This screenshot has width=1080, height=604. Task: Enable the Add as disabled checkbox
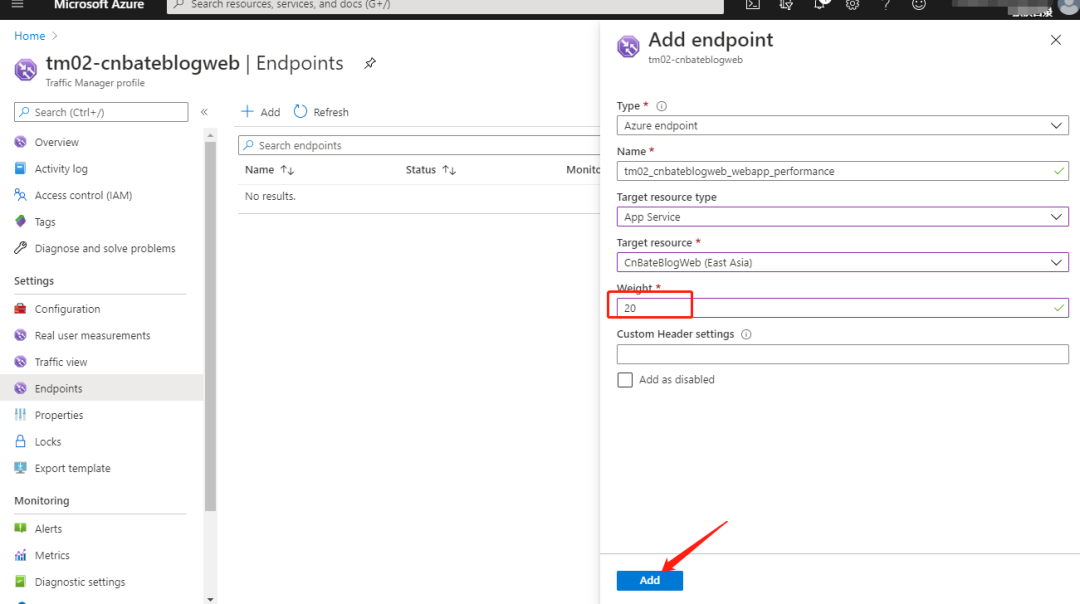(x=625, y=379)
